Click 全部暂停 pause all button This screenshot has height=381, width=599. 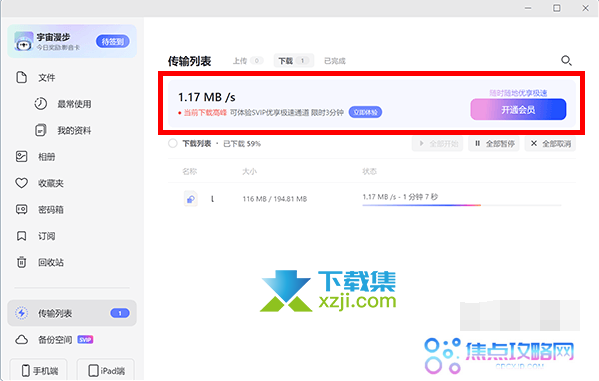(x=494, y=144)
